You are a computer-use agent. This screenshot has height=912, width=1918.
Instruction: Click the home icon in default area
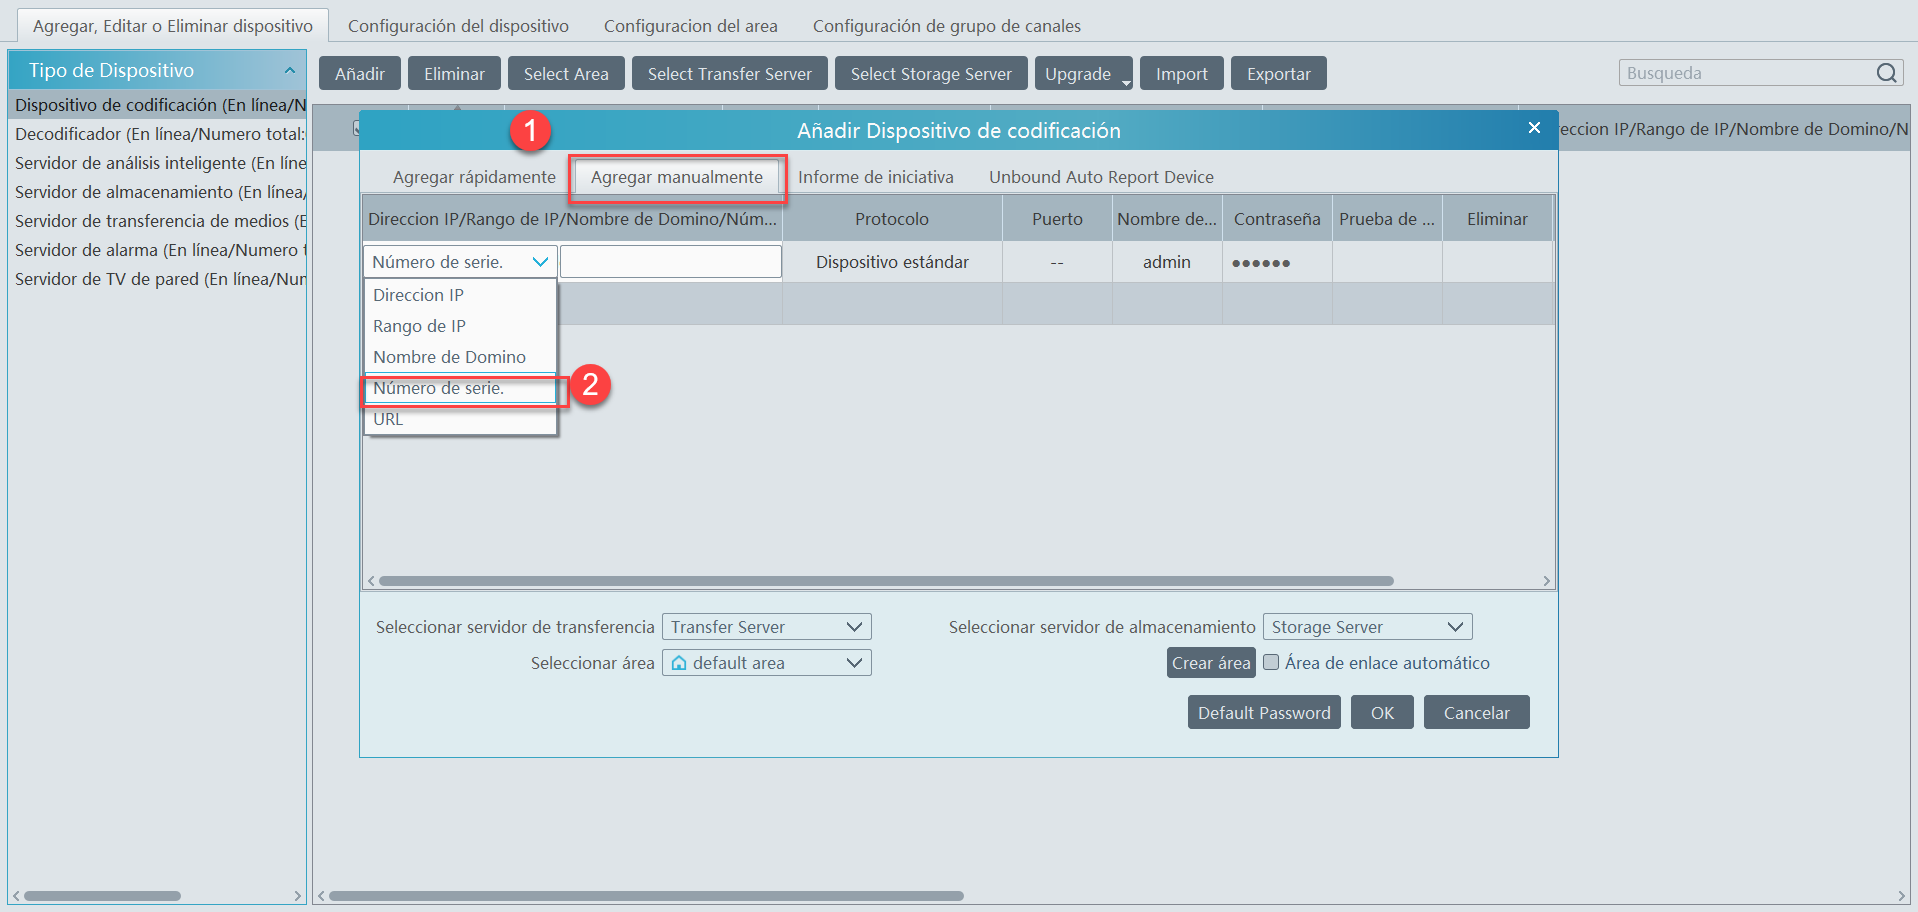click(x=679, y=663)
